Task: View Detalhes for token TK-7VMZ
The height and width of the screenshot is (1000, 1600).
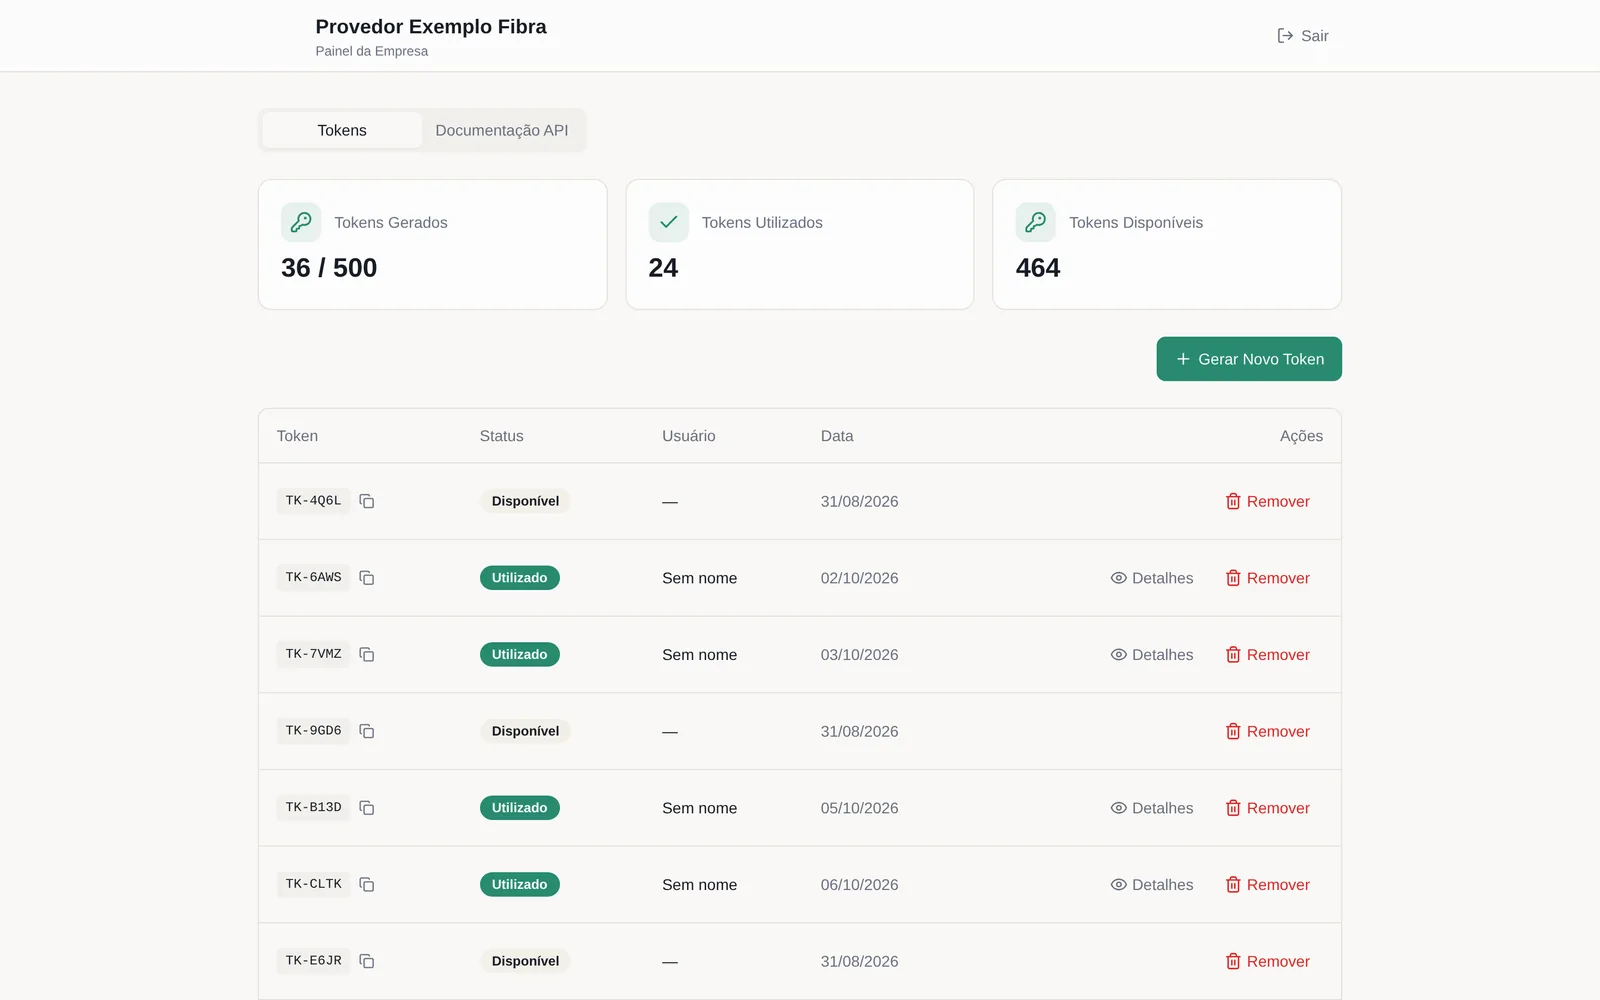Action: click(1152, 655)
